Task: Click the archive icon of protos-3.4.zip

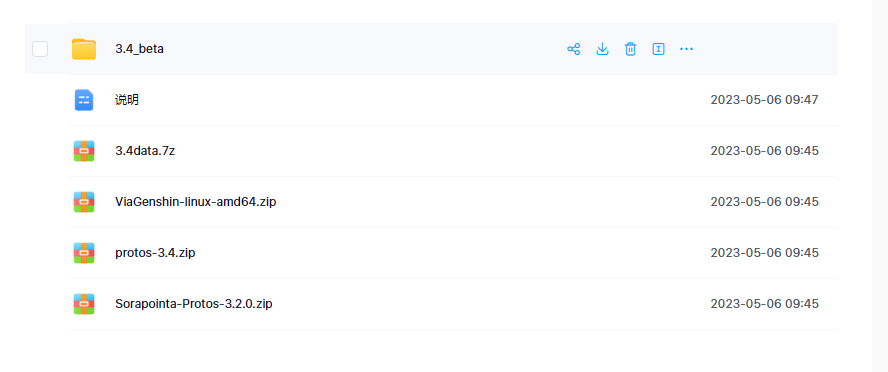Action: 84,253
